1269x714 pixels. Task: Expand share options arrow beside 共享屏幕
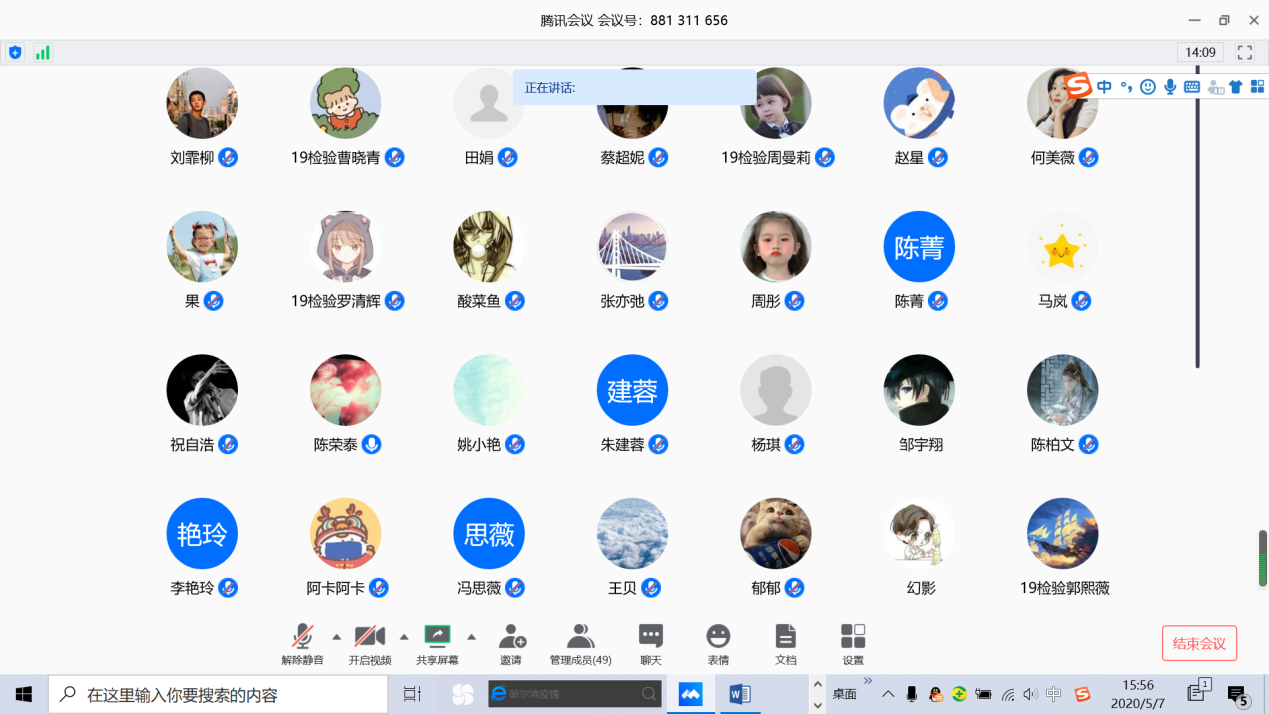pos(471,637)
